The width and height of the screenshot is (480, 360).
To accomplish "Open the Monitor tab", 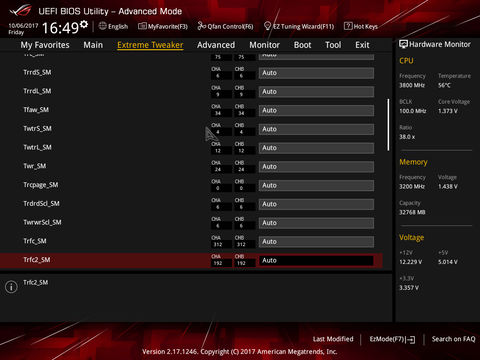I will pyautogui.click(x=264, y=45).
